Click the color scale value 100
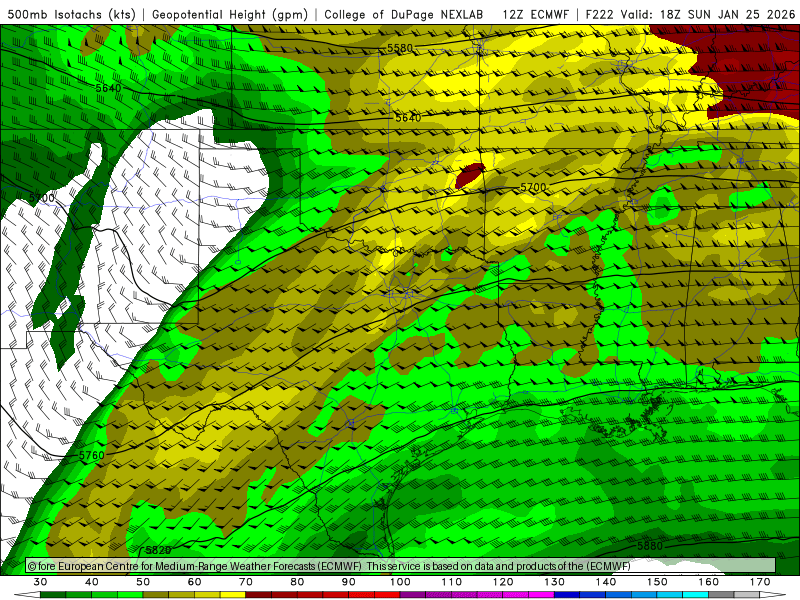 pos(400,582)
